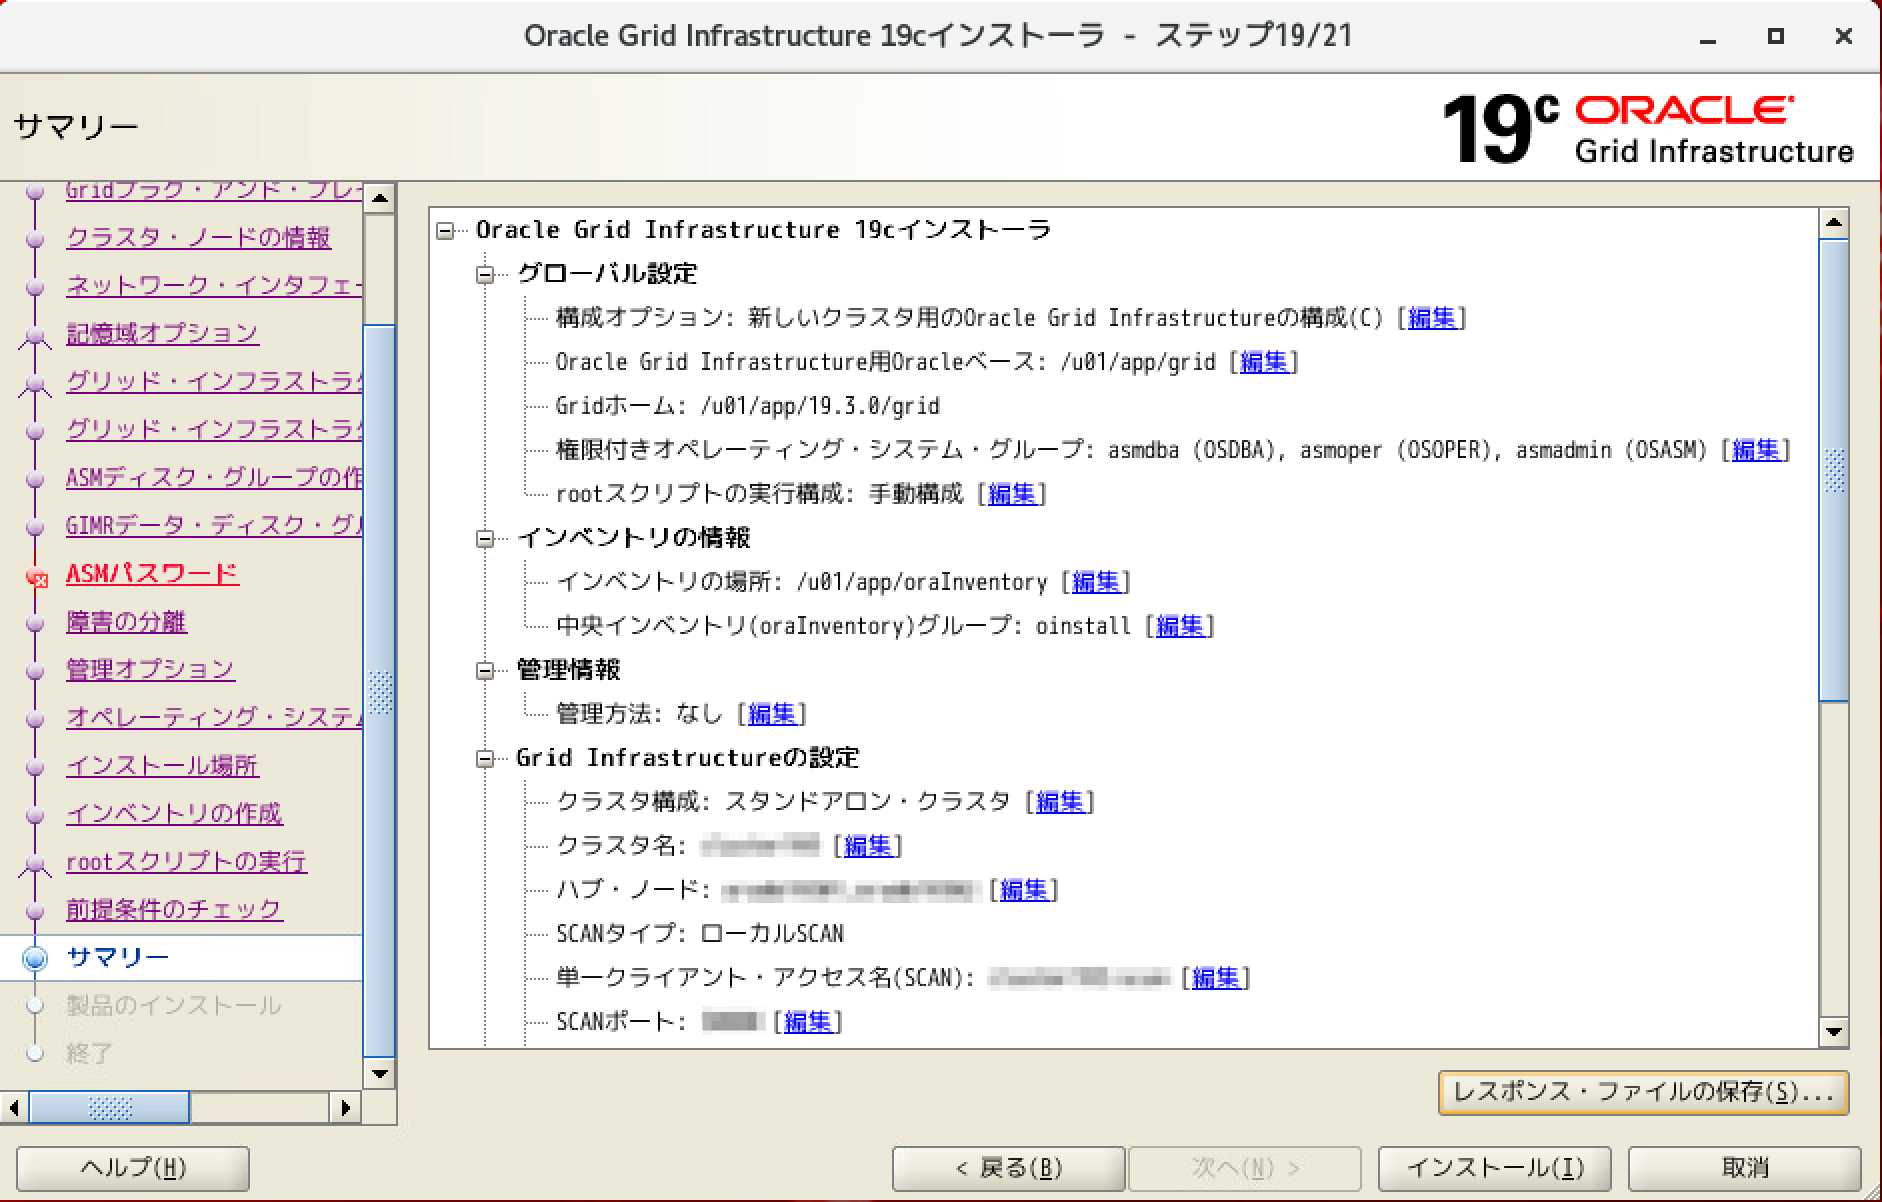1882x1202 pixels.
Task: Click the error icon beside ASMパスワード
Action: pyautogui.click(x=36, y=577)
